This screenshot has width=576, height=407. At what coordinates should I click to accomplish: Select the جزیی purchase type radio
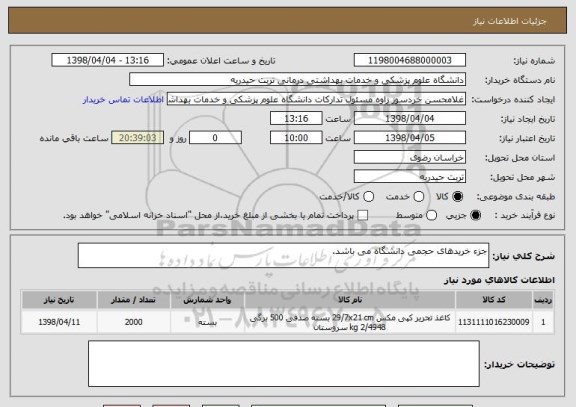tap(475, 215)
